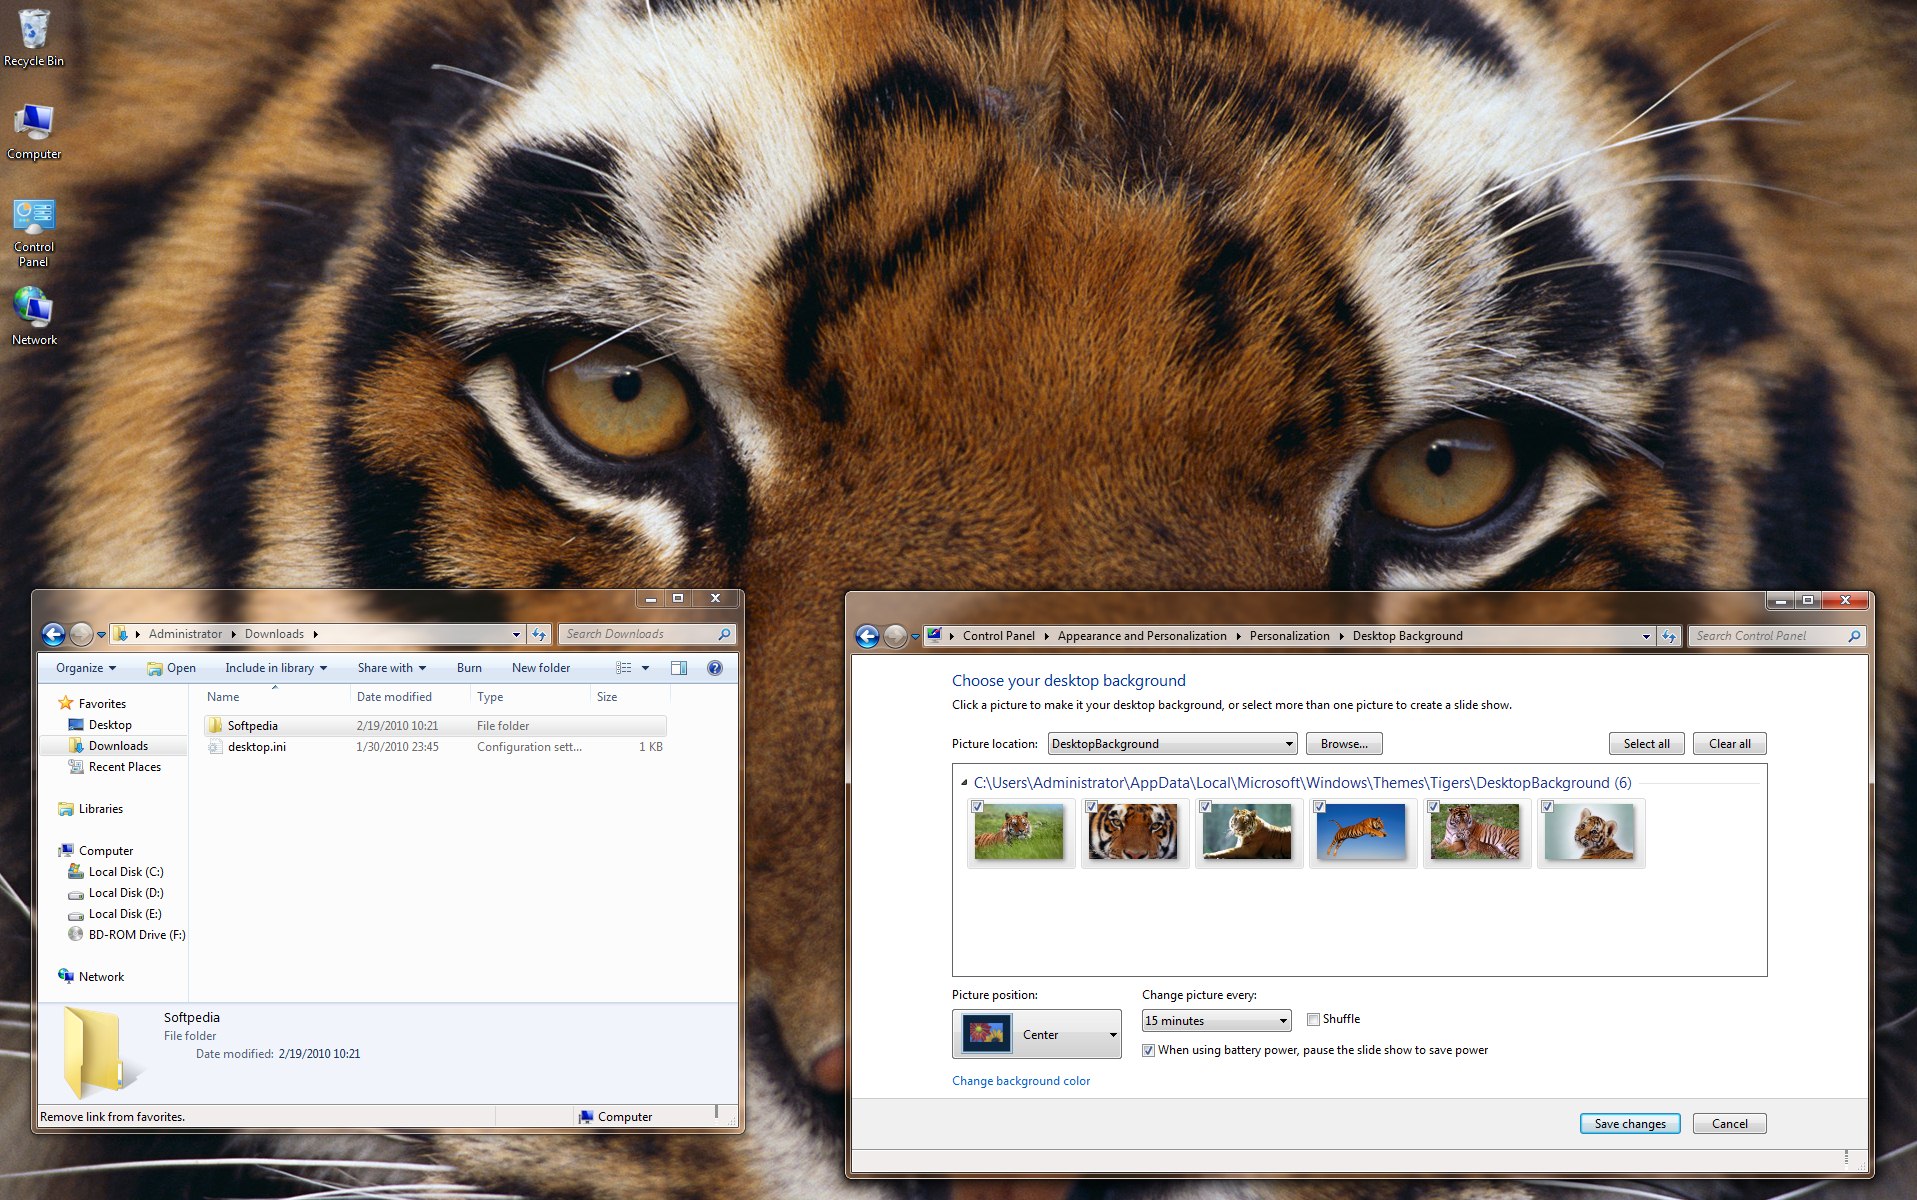Select the Computer desktop icon
1917x1200 pixels.
(x=34, y=131)
